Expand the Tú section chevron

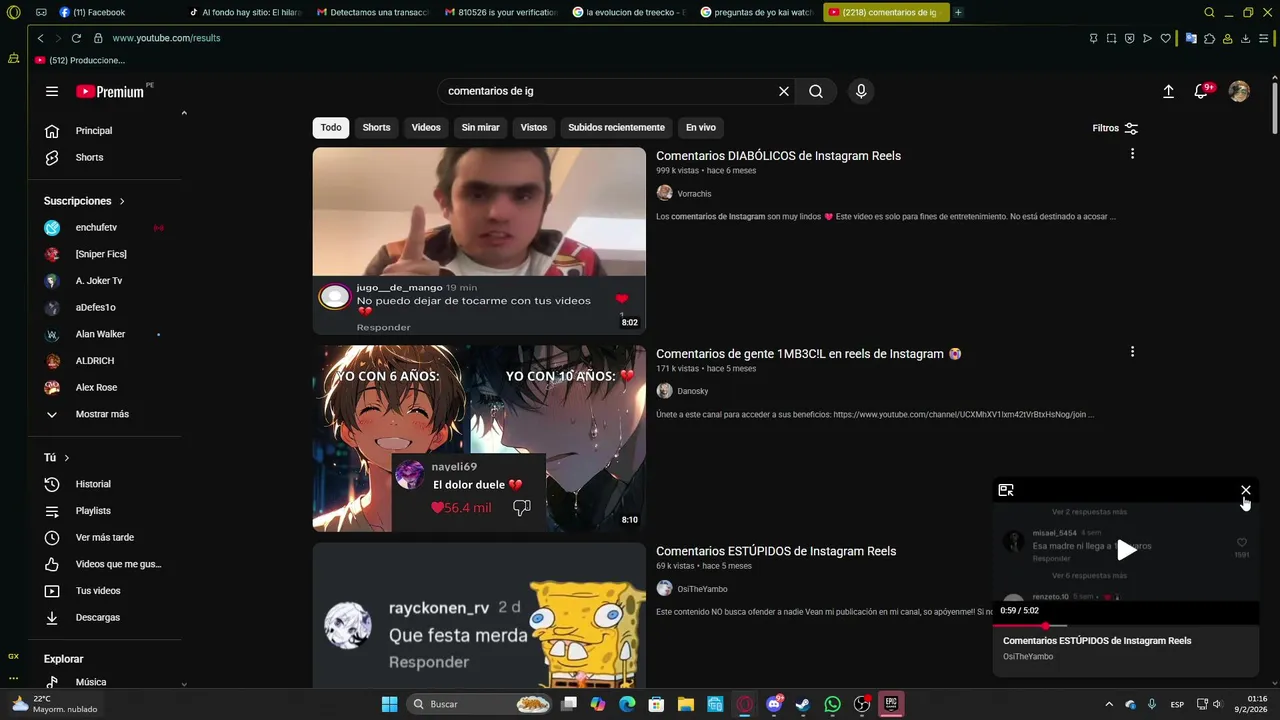[67, 458]
